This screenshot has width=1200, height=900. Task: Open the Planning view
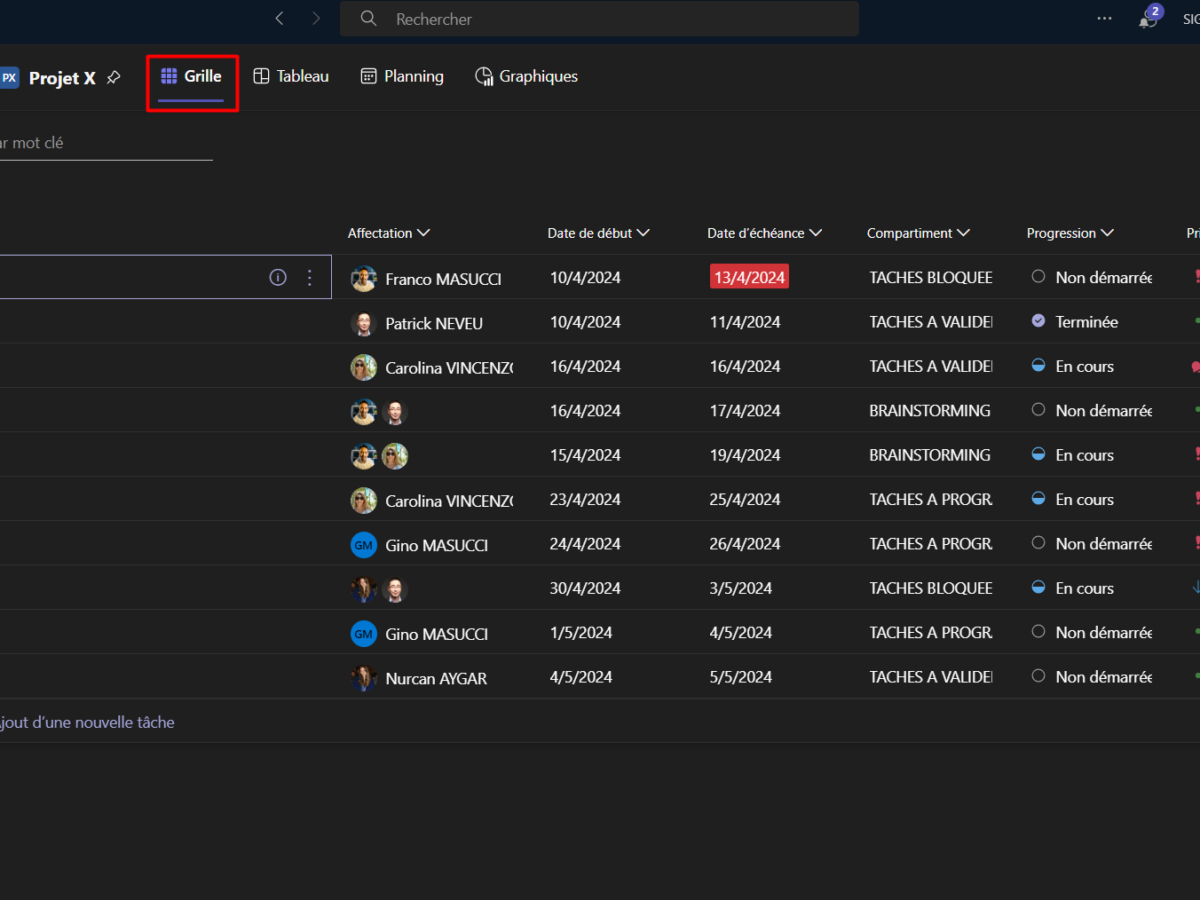pyautogui.click(x=401, y=76)
